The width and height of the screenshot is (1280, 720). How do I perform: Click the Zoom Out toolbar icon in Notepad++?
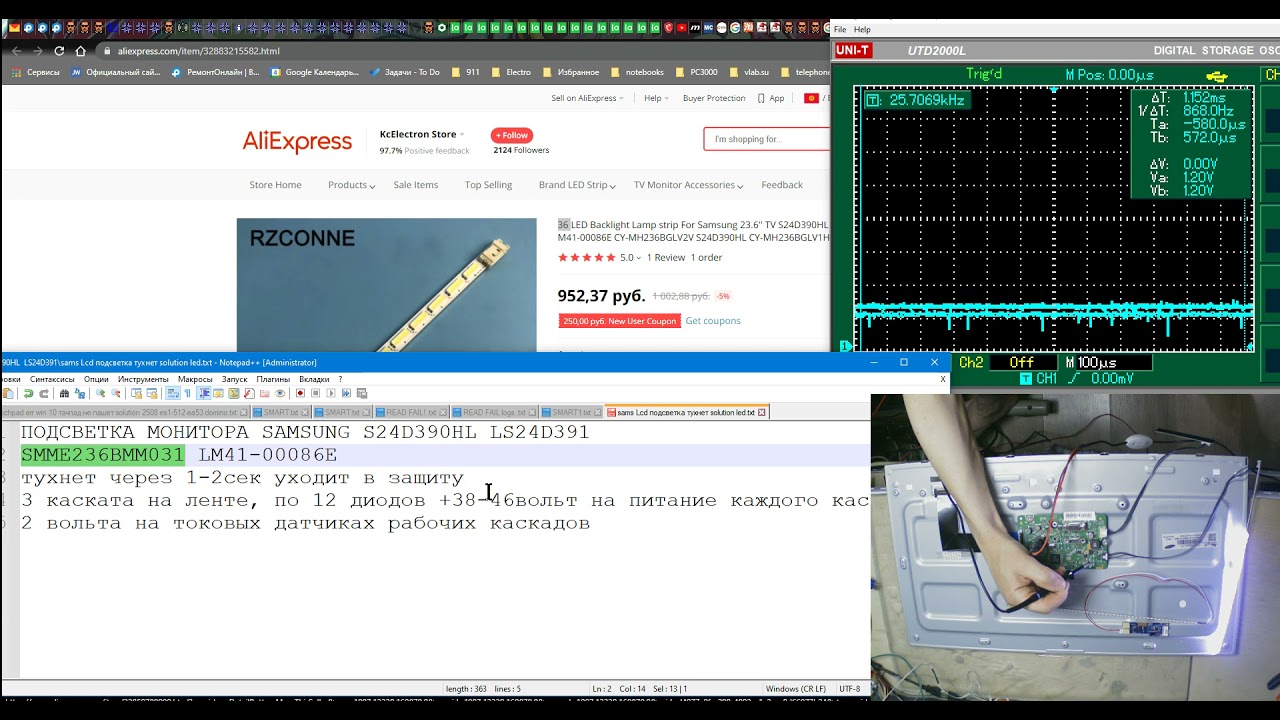pos(115,393)
